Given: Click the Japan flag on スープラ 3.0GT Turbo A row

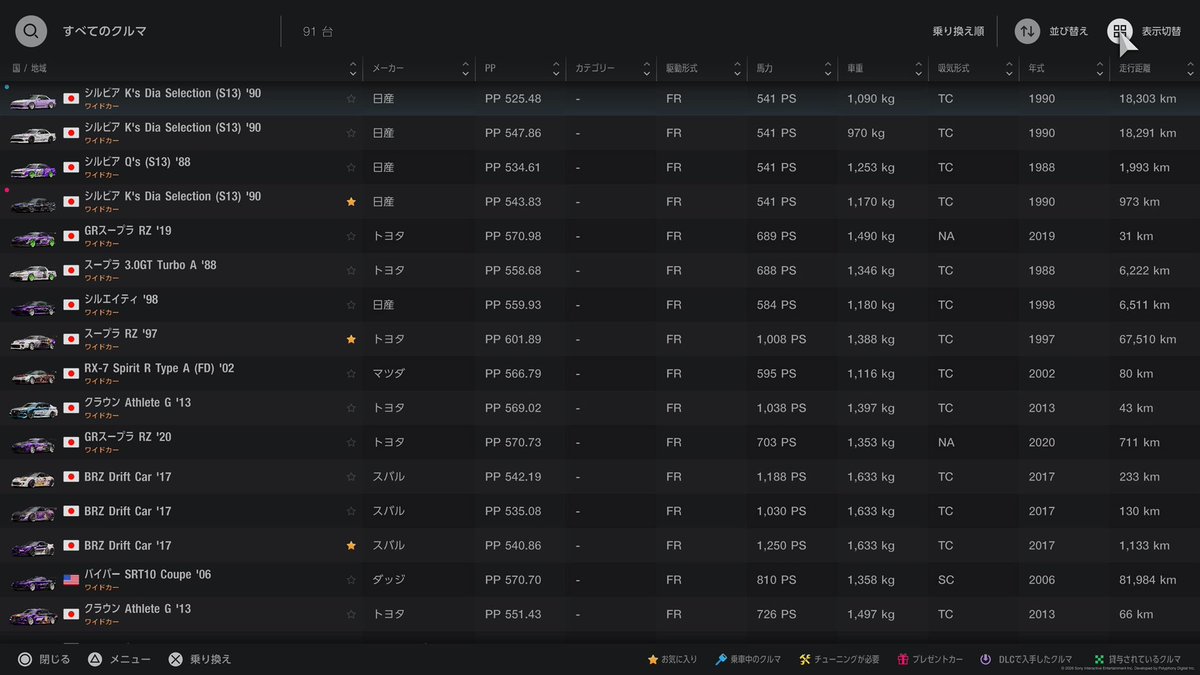Looking at the screenshot, I should tap(71, 271).
